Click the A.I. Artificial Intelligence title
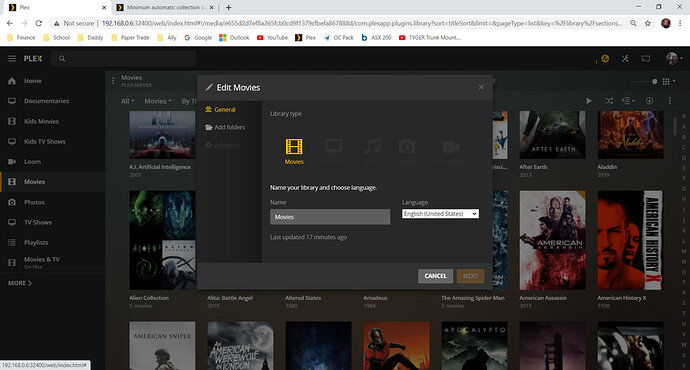Viewport: 690px width, 370px height. 160,167
